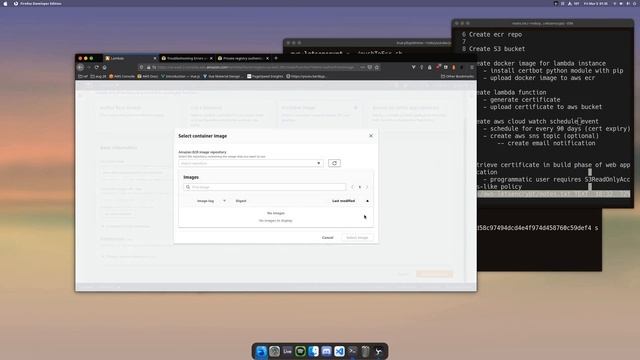
Task: Click 'Create ecr repo' line in terminal
Action: (495, 35)
